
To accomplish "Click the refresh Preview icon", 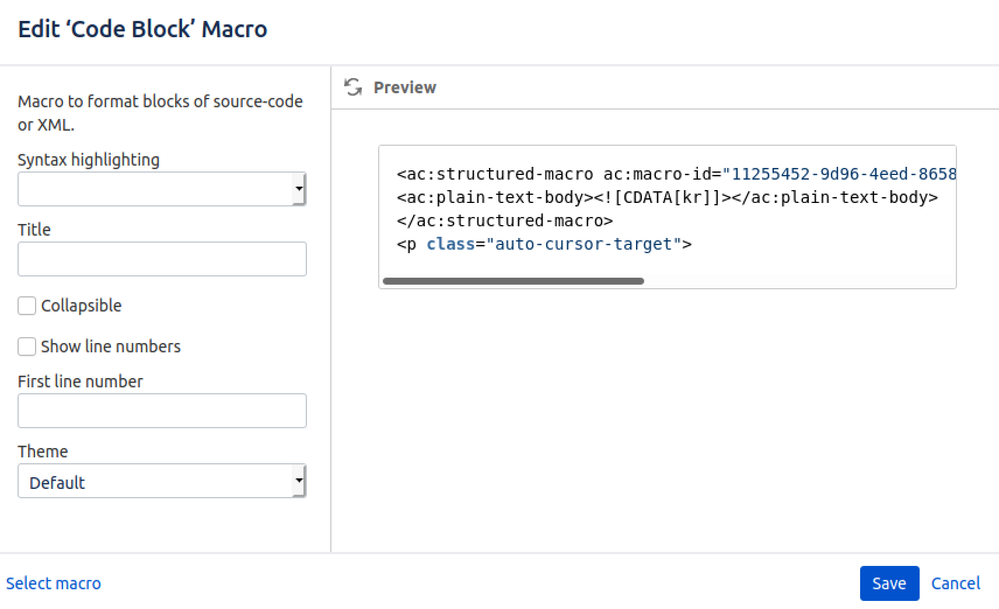I will (x=352, y=87).
